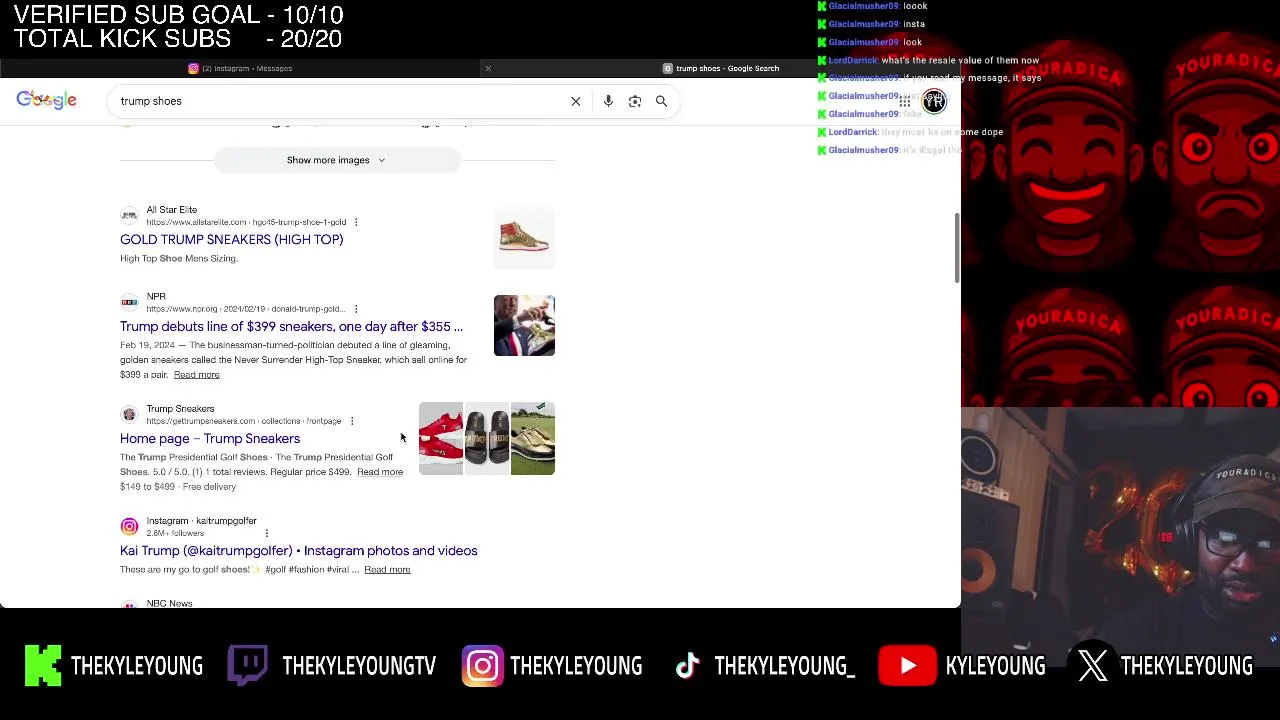Switch to Instagram Messages tab

240,68
